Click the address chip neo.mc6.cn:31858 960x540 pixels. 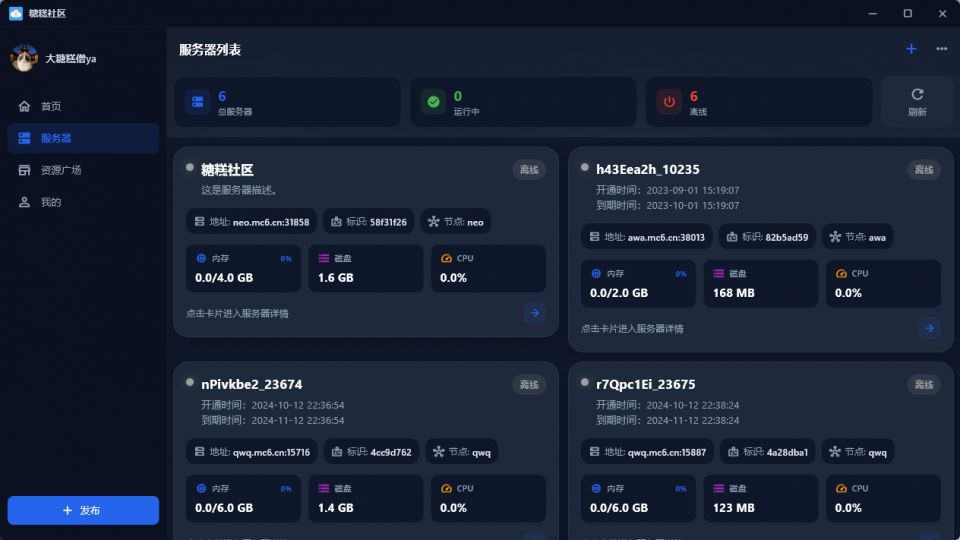click(x=252, y=222)
